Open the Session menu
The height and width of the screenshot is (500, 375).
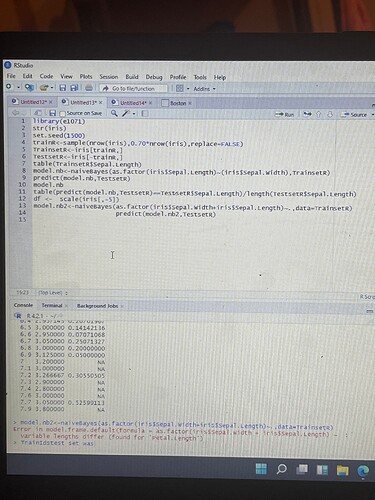(x=109, y=77)
